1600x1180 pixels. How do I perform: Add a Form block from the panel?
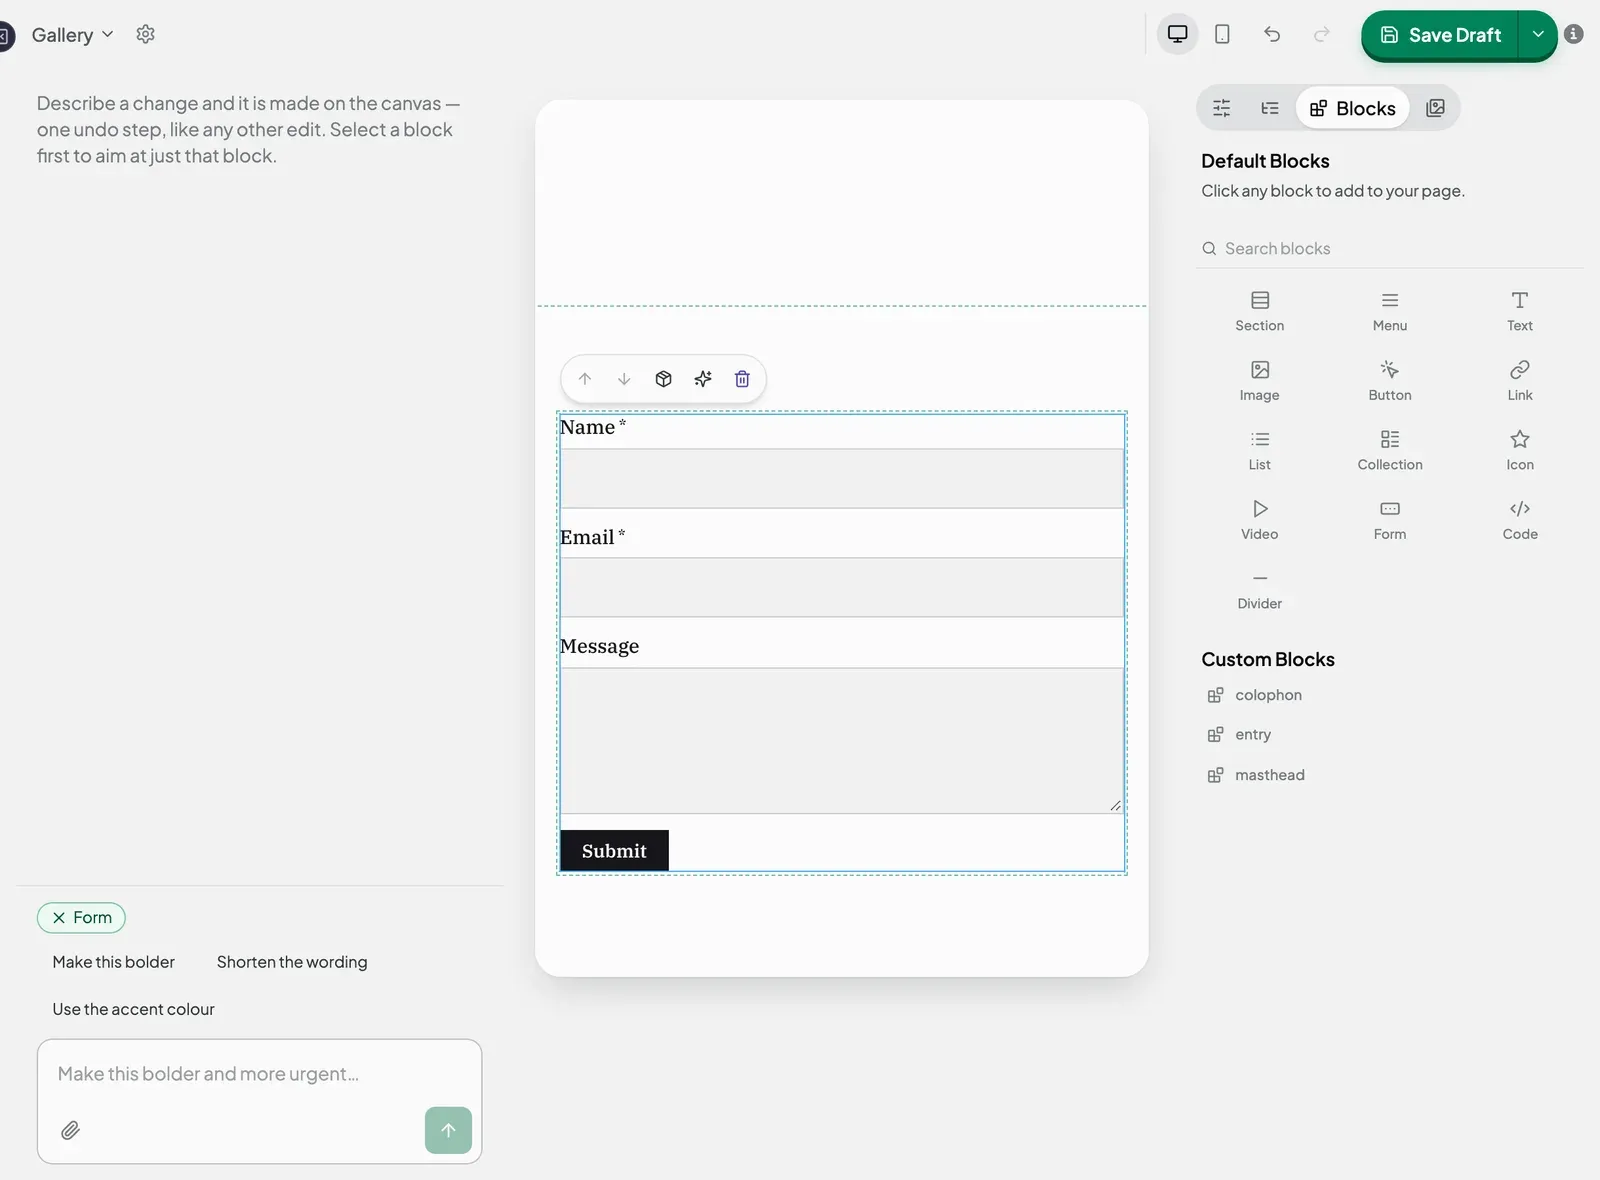[x=1390, y=520]
